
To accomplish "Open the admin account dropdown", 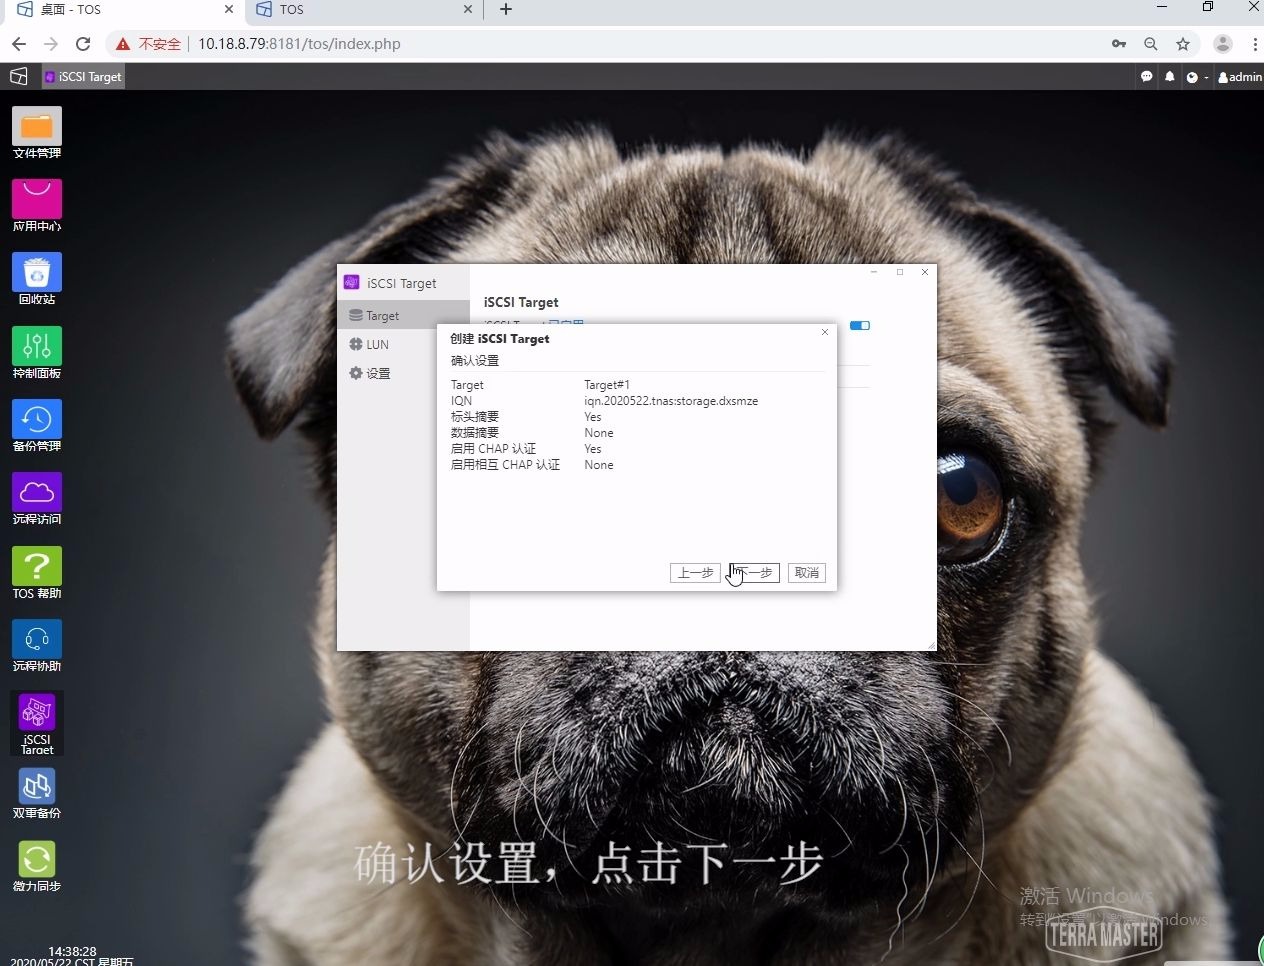I will 1238,77.
